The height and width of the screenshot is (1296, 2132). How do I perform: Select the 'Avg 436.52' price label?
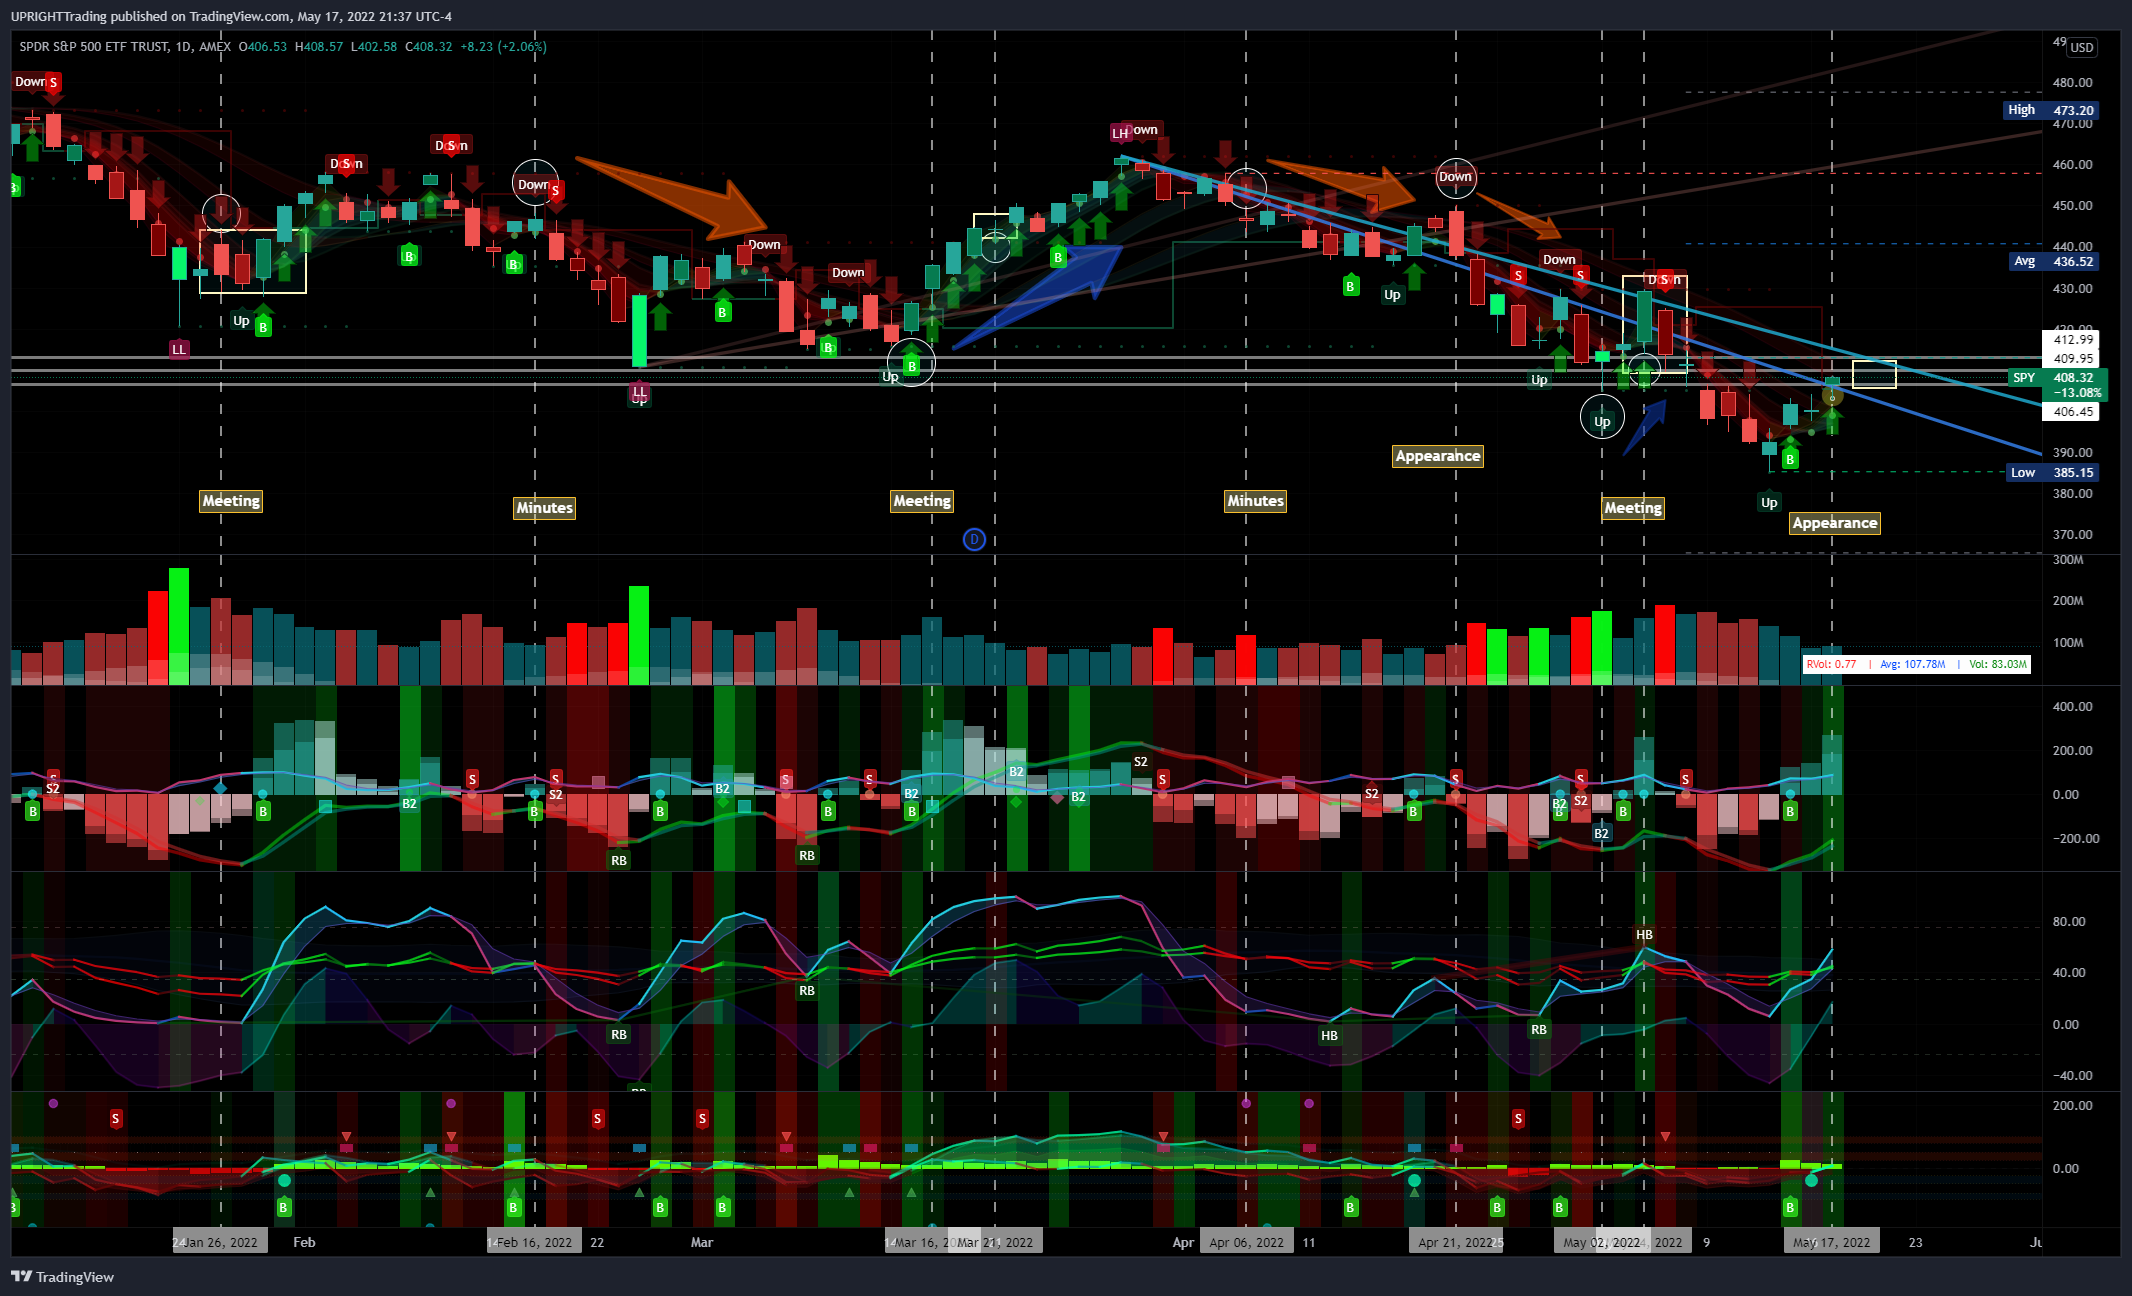(x=2053, y=261)
